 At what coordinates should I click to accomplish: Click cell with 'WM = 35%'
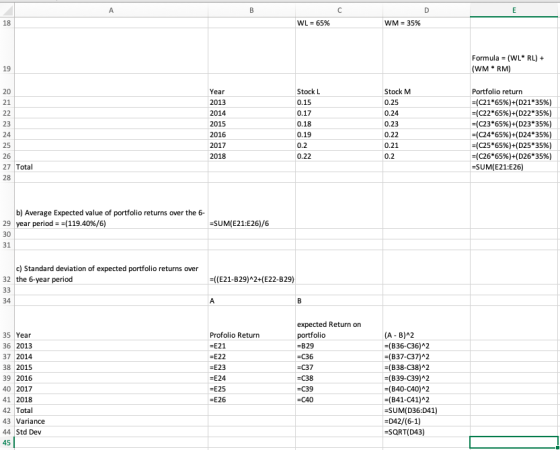pyautogui.click(x=426, y=23)
